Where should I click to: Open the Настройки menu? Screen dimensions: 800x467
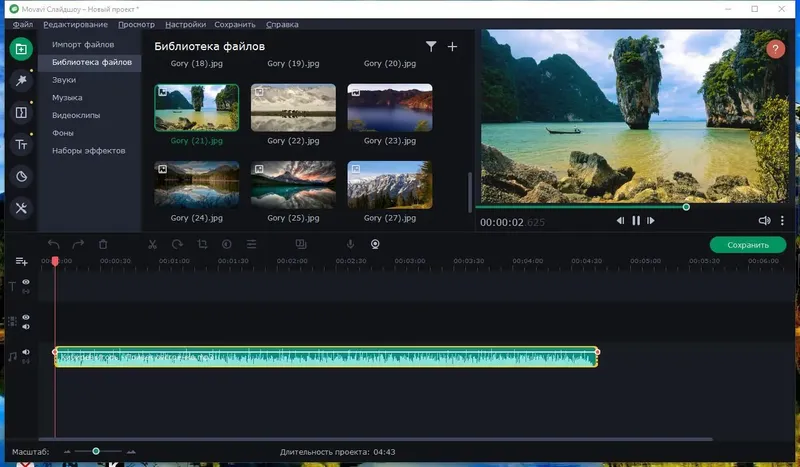click(185, 24)
